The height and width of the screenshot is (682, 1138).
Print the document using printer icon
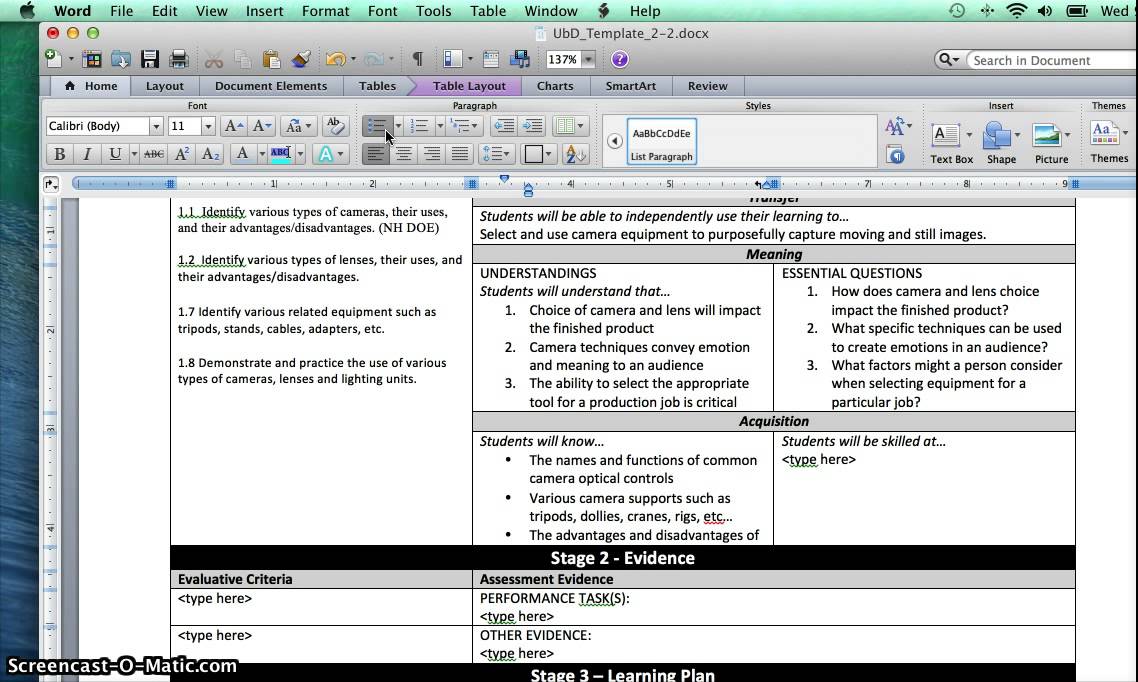[x=179, y=59]
